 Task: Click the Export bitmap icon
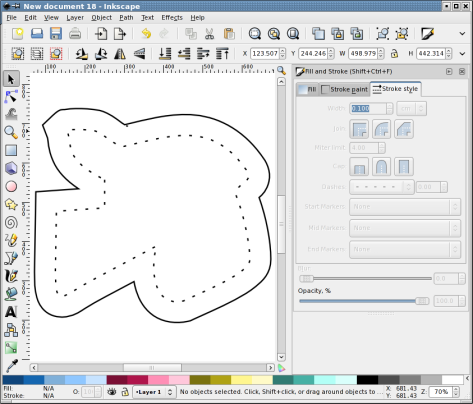click(x=120, y=34)
